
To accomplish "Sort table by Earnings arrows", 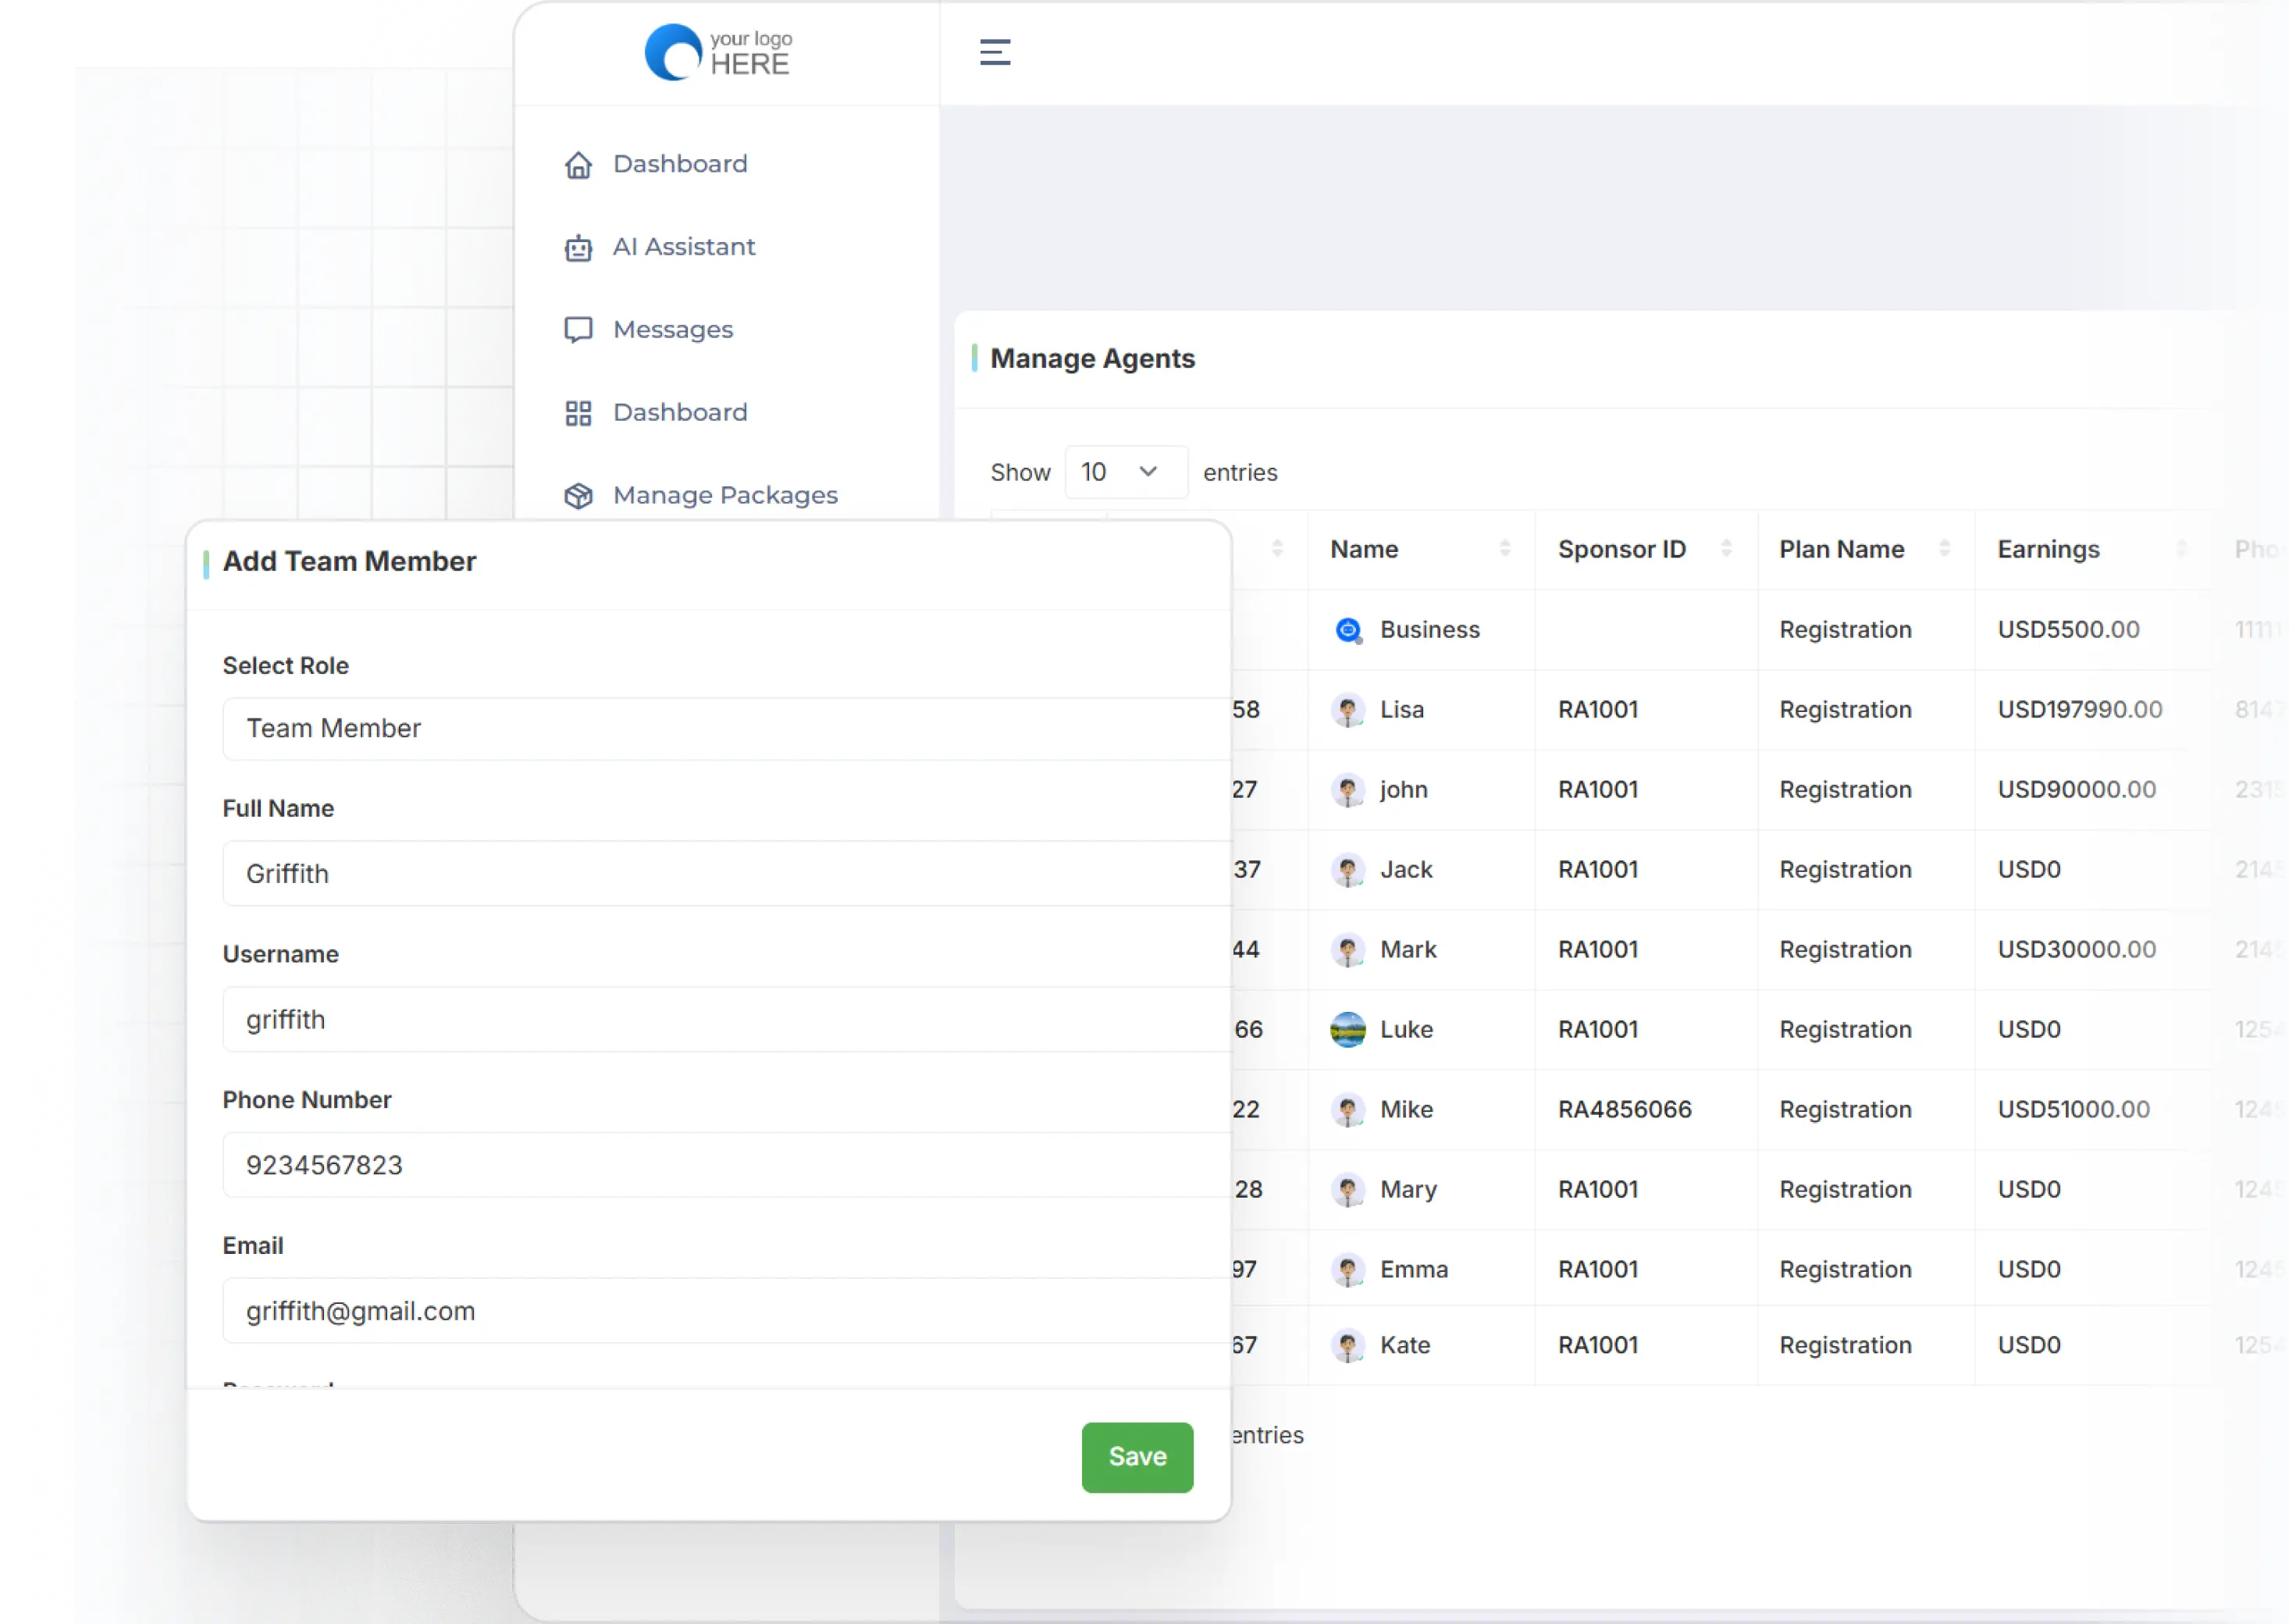I will pyautogui.click(x=2182, y=549).
